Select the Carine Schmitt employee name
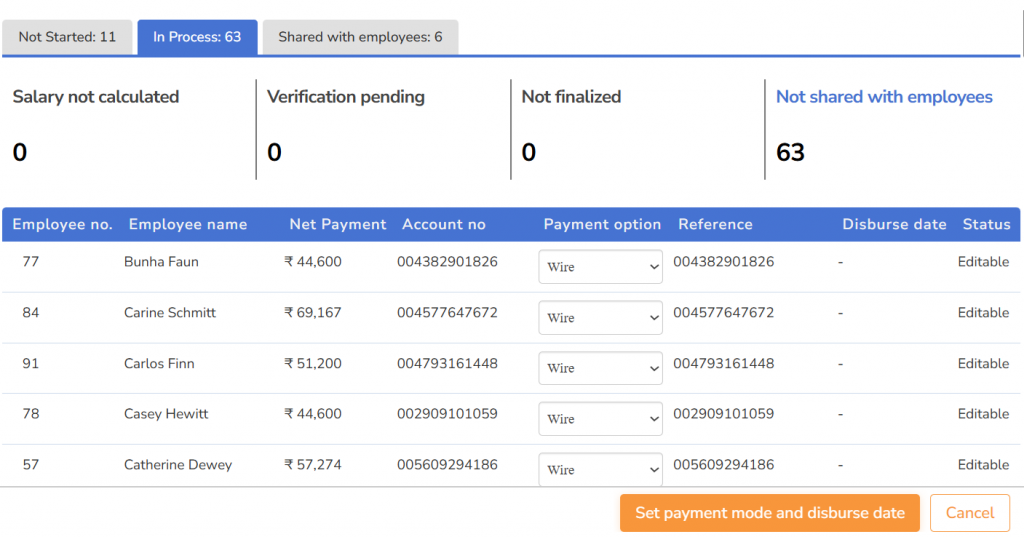This screenshot has width=1024, height=537. pos(170,313)
